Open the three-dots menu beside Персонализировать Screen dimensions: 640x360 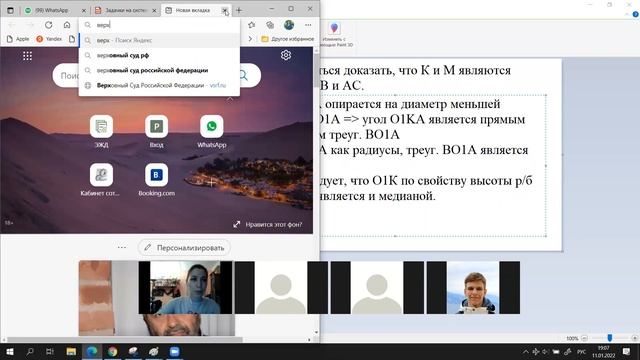[x=122, y=247]
